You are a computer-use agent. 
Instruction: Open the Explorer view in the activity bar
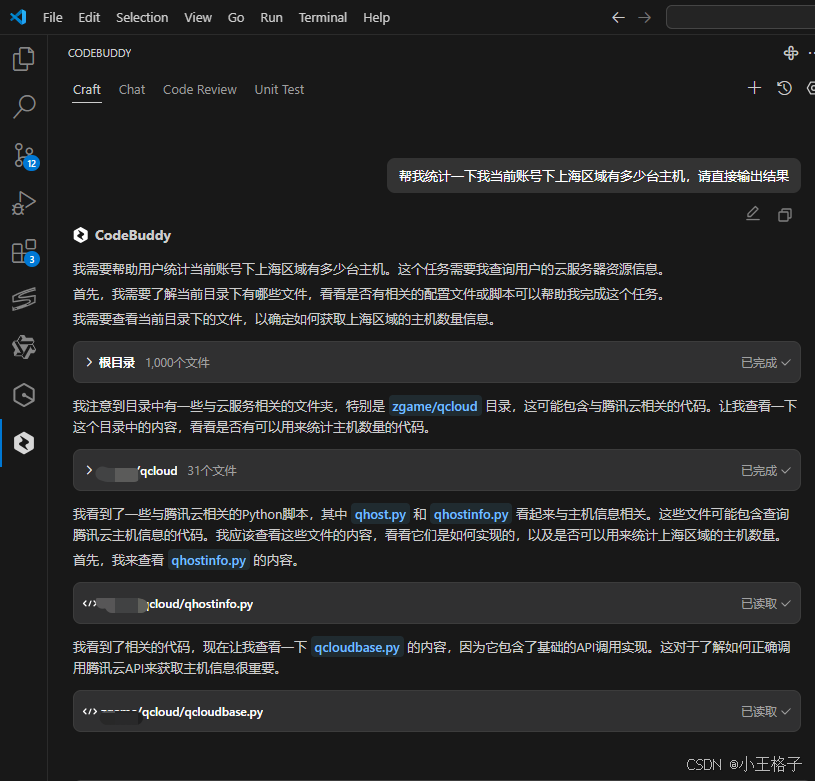(x=23, y=59)
